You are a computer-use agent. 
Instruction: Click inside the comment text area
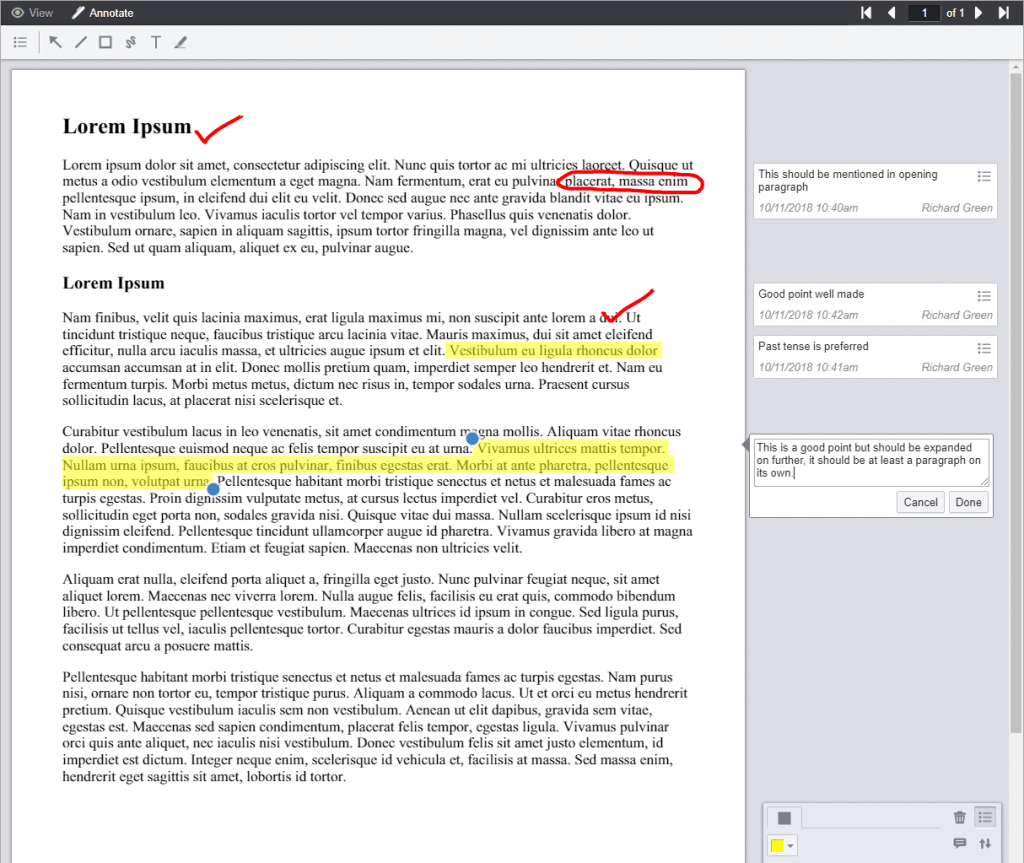click(x=872, y=462)
